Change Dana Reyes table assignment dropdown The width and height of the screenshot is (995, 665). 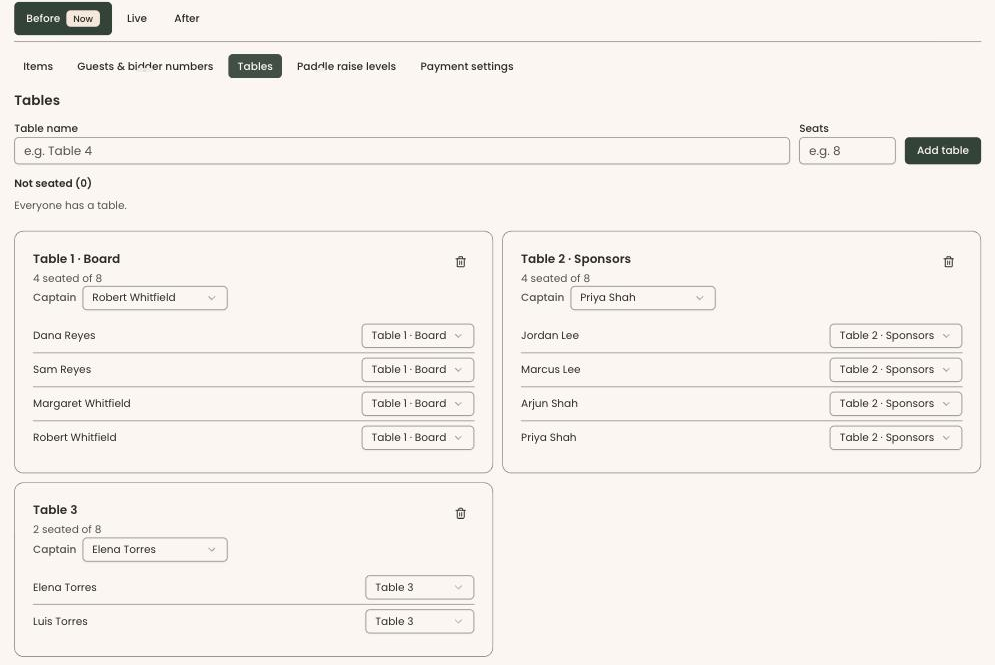click(x=418, y=336)
